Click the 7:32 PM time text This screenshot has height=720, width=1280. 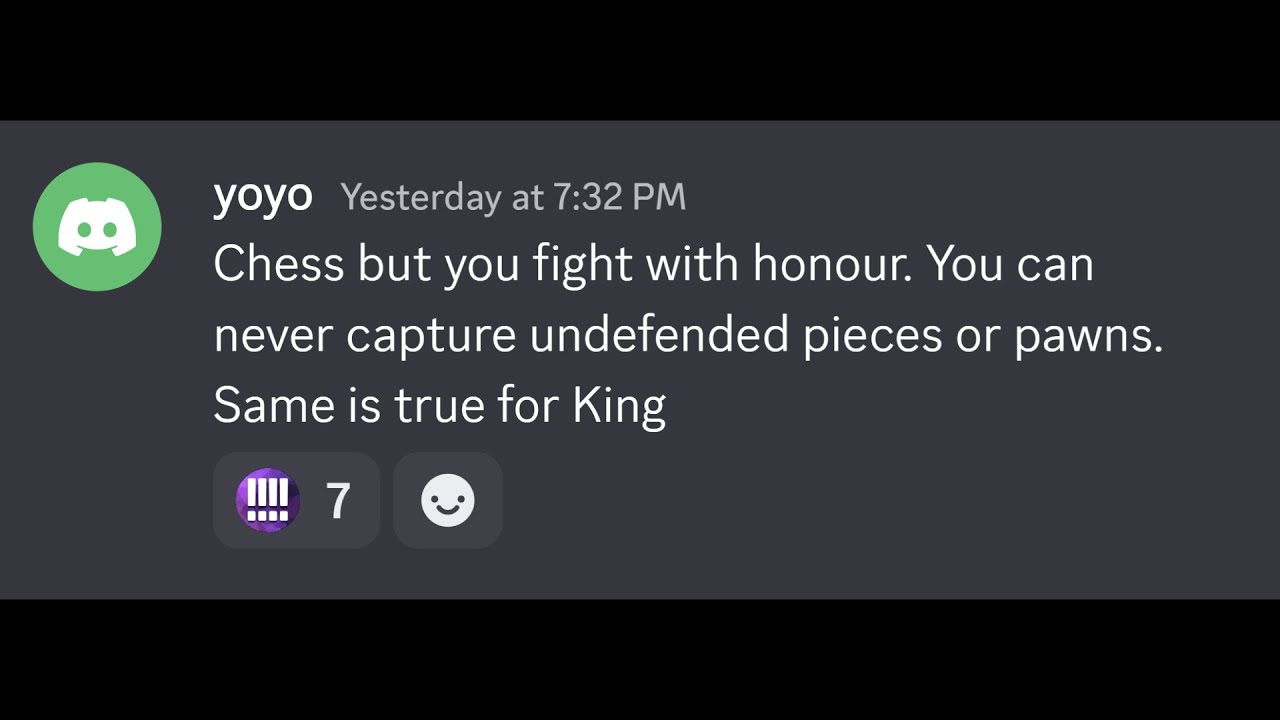click(619, 197)
